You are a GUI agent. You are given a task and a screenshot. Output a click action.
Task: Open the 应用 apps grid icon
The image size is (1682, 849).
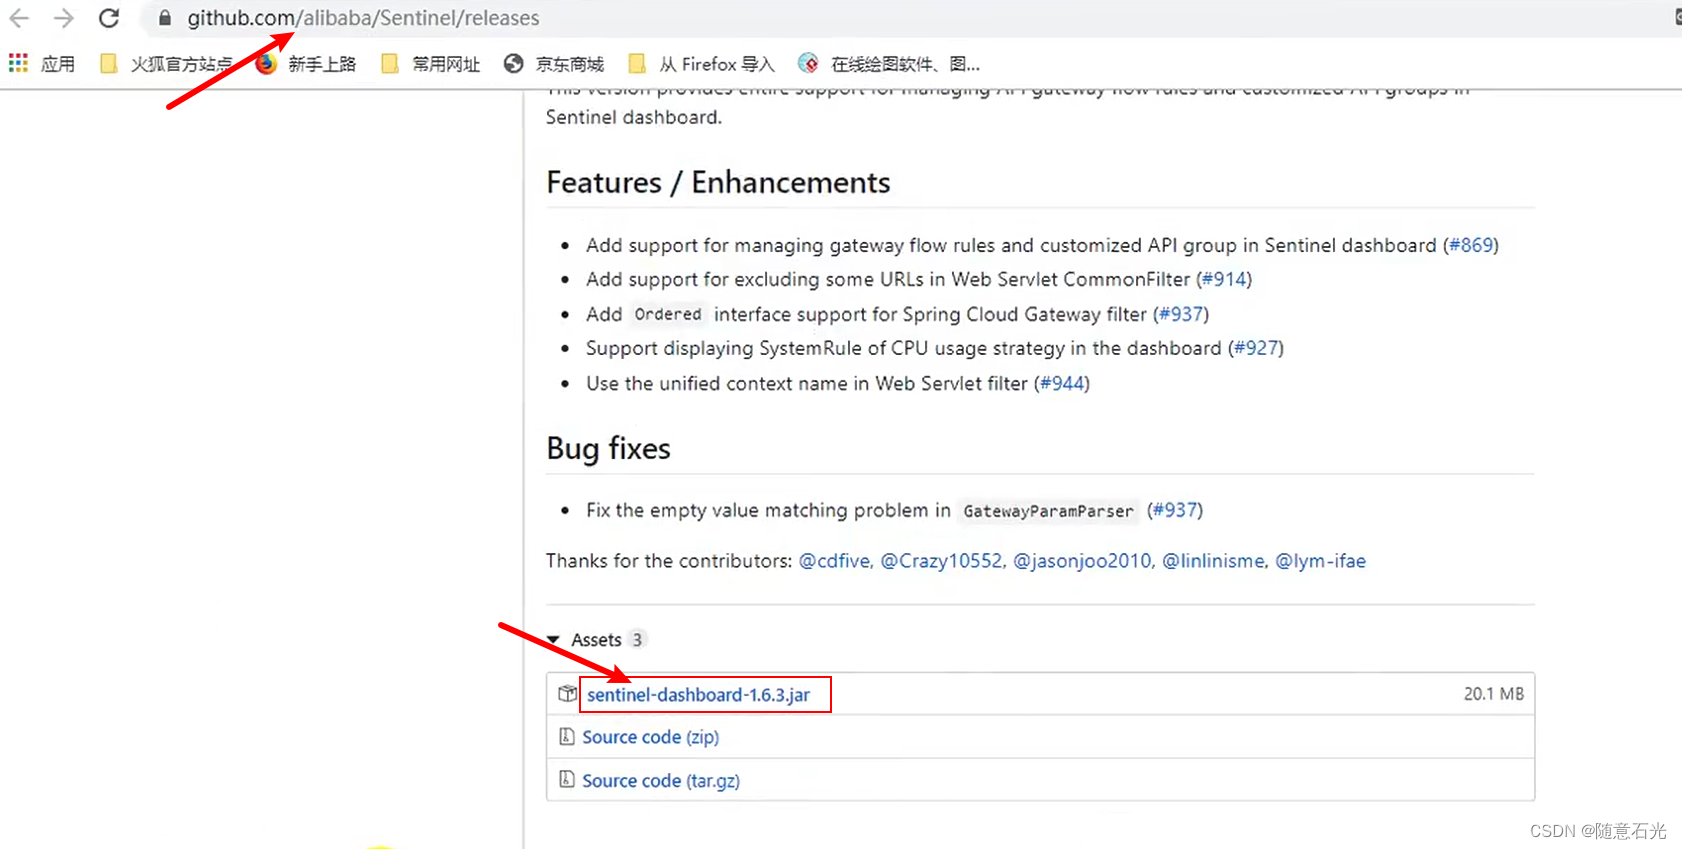(x=18, y=64)
